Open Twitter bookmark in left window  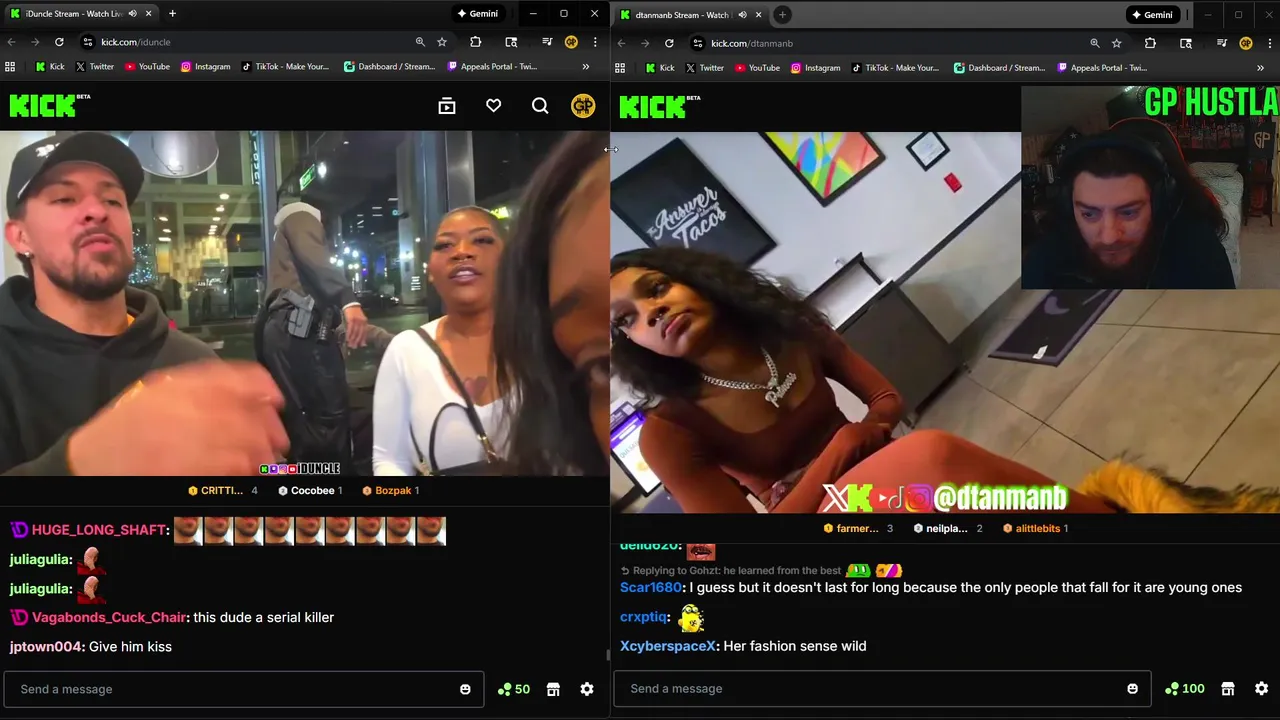pos(94,67)
